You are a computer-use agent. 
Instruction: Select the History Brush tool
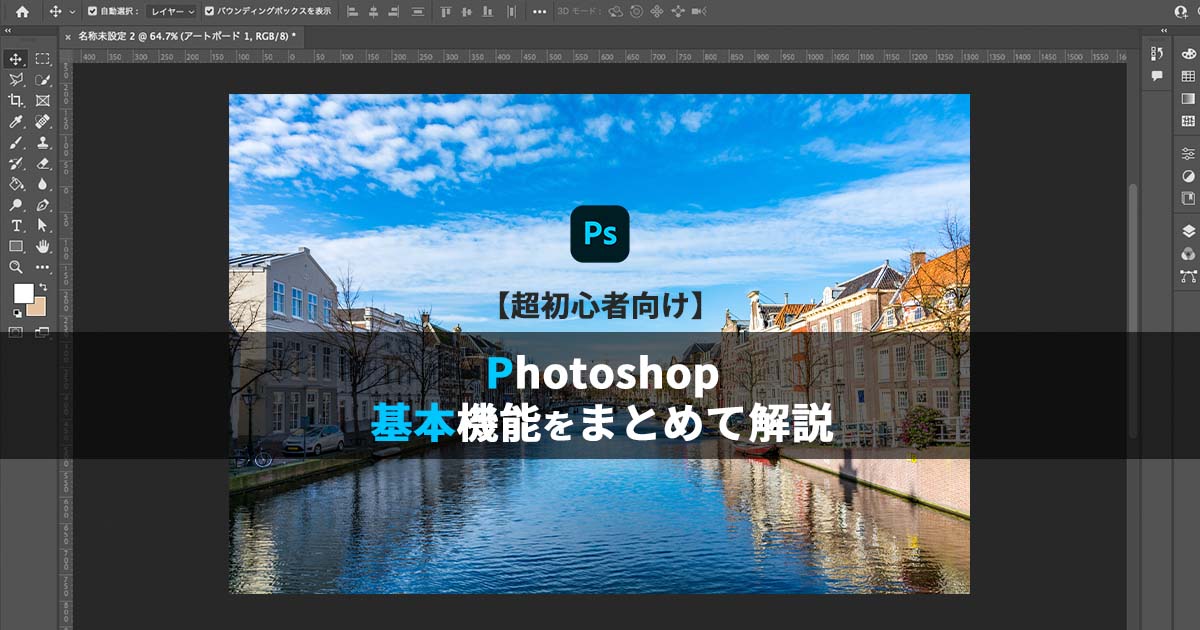coord(16,163)
